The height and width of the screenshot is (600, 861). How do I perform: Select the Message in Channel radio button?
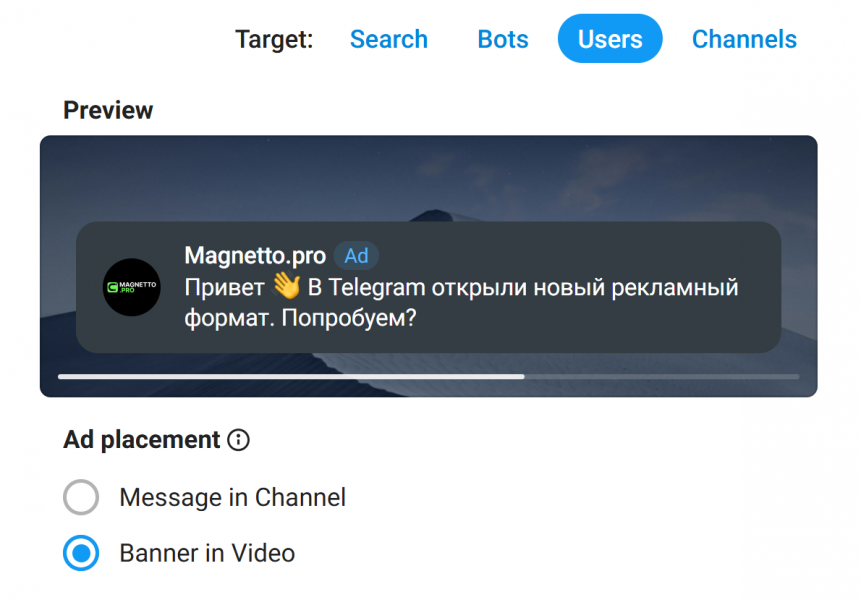(81, 497)
